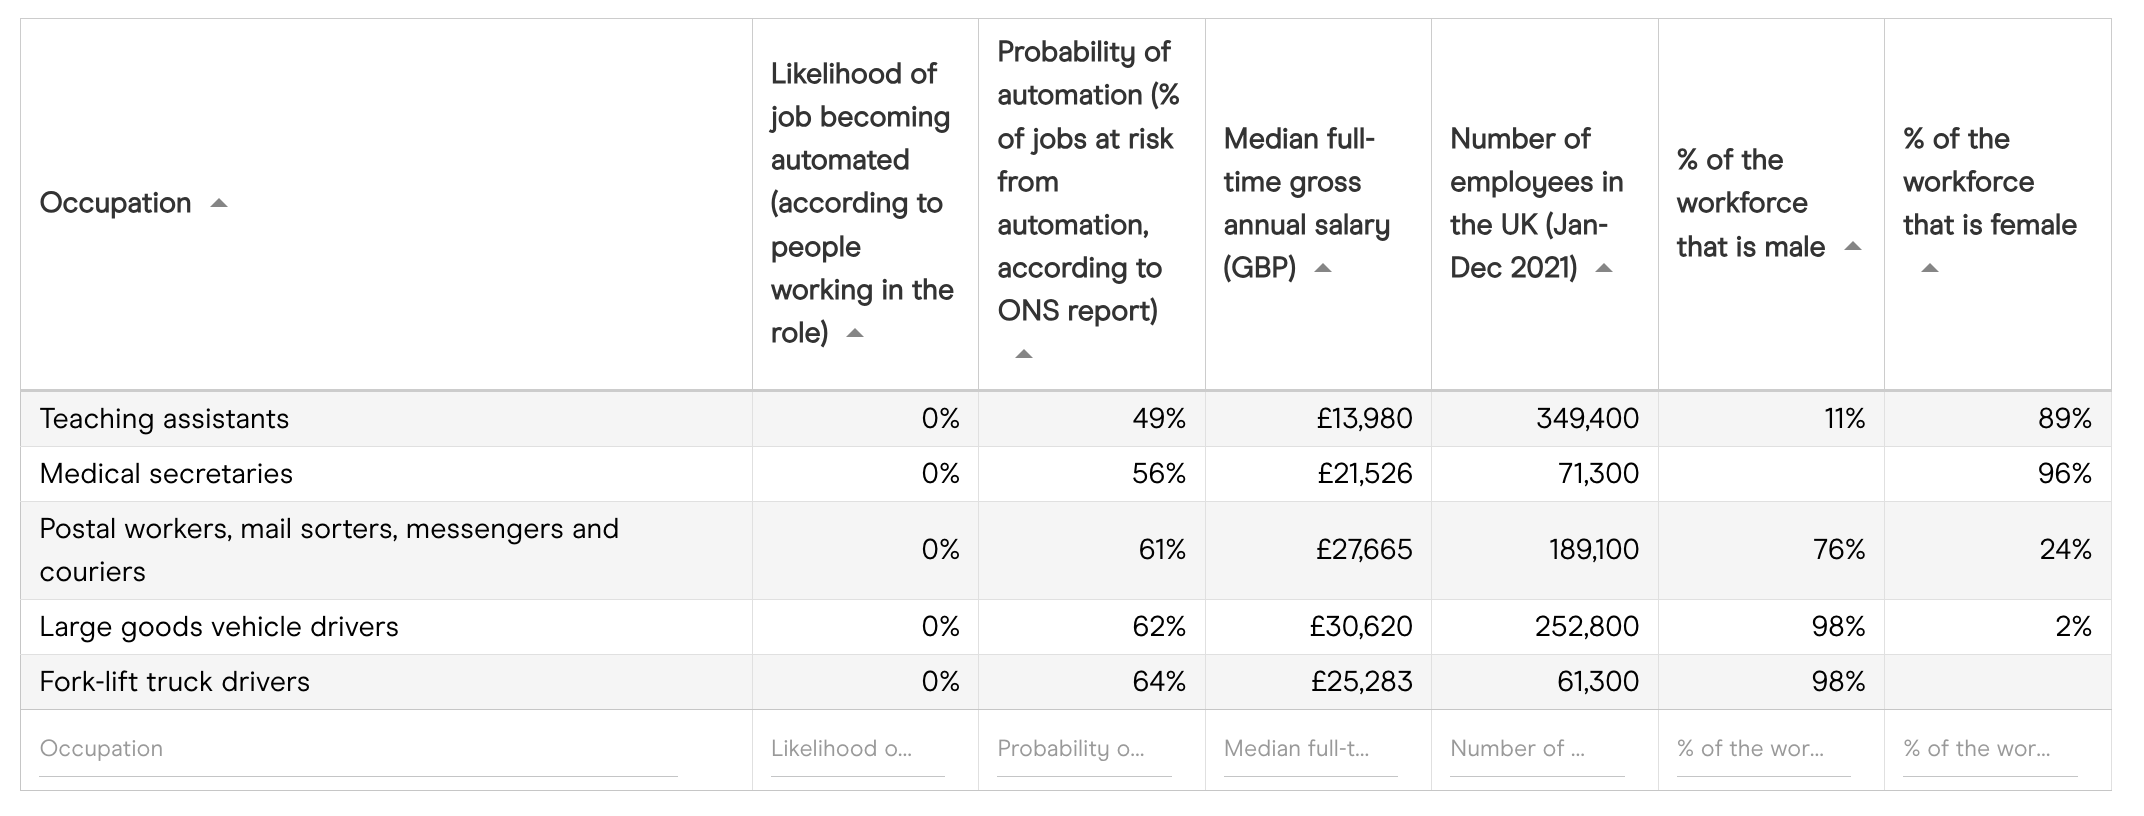Select the Teaching assistants row cell
The height and width of the screenshot is (816, 2144).
click(164, 419)
